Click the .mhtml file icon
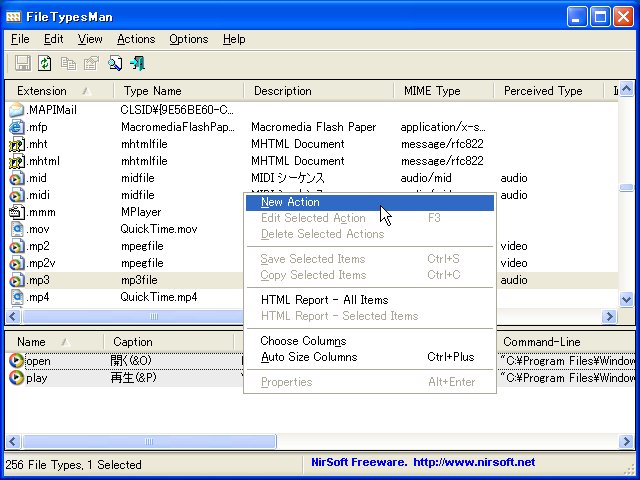The height and width of the screenshot is (480, 640). pos(16,161)
